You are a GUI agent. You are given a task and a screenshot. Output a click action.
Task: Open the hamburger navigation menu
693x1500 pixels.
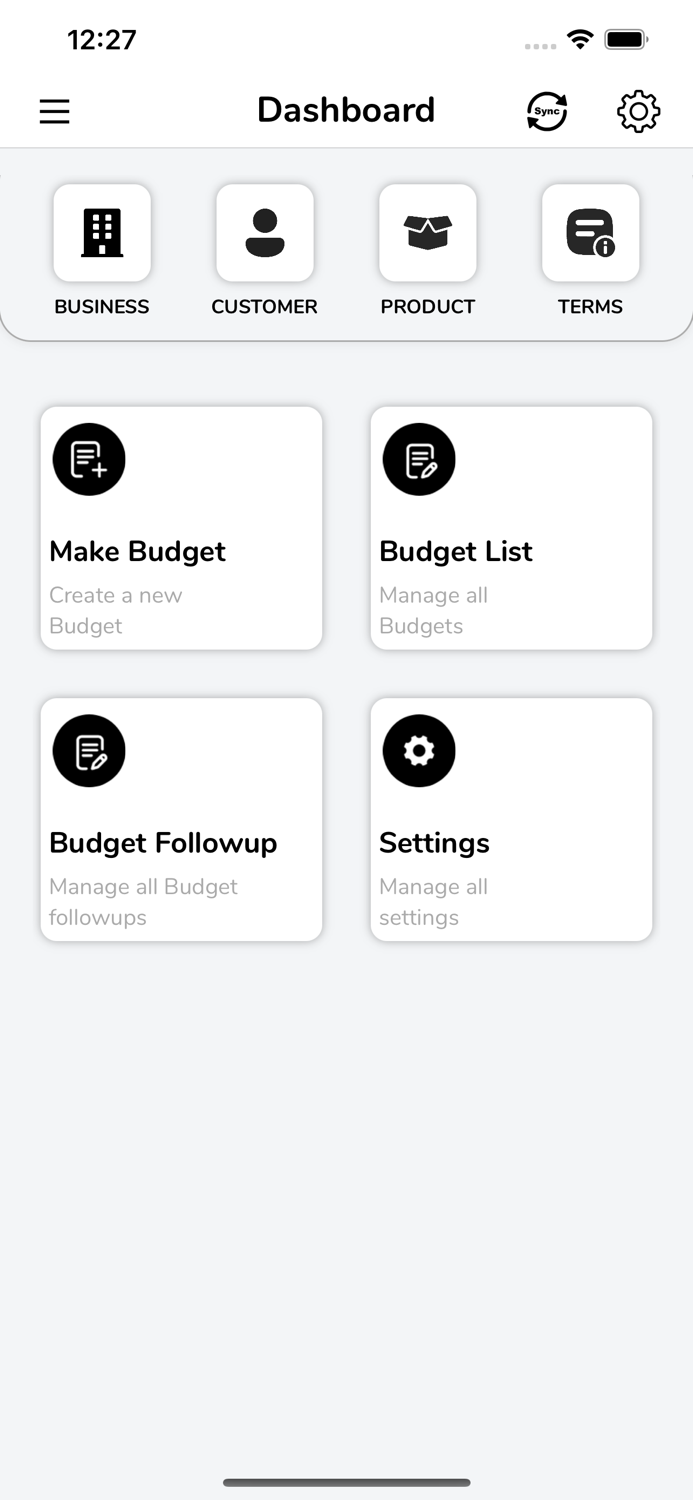point(54,111)
